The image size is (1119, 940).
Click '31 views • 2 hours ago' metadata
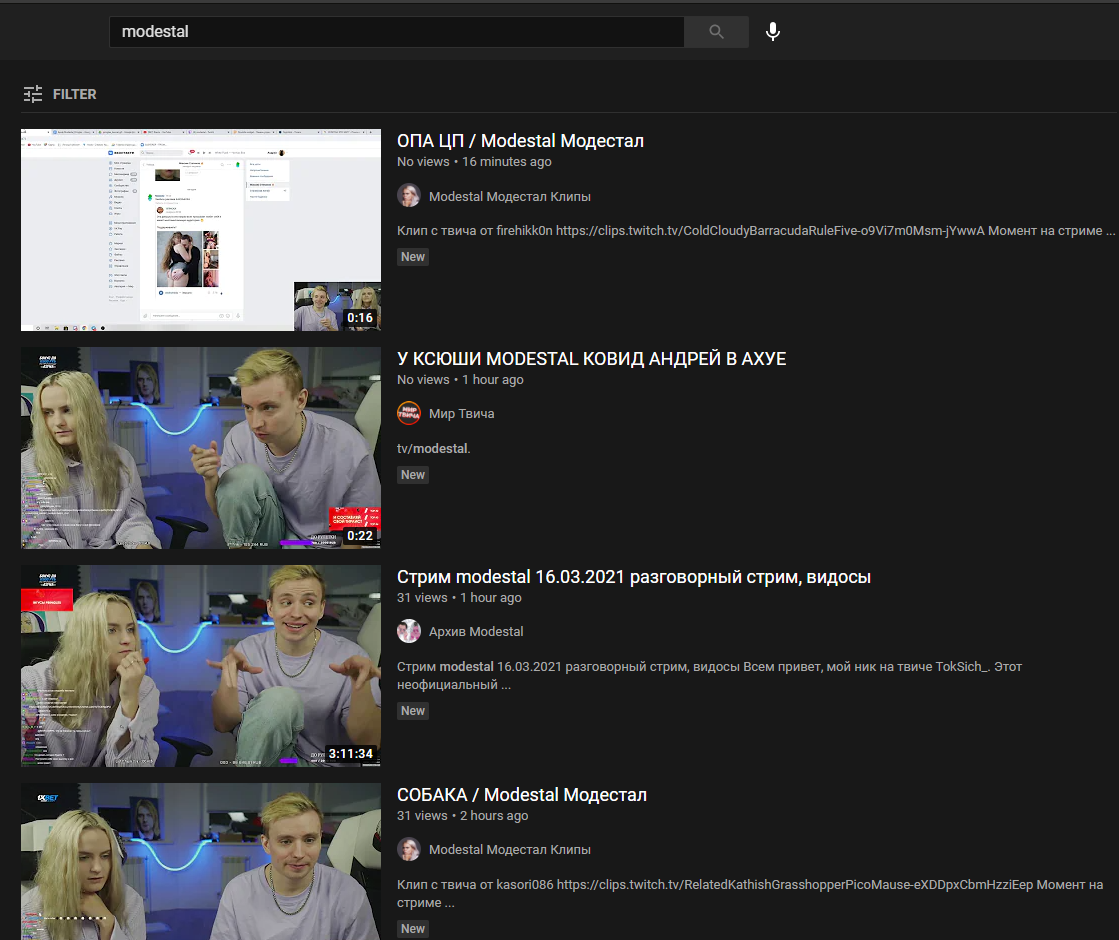[x=462, y=816]
